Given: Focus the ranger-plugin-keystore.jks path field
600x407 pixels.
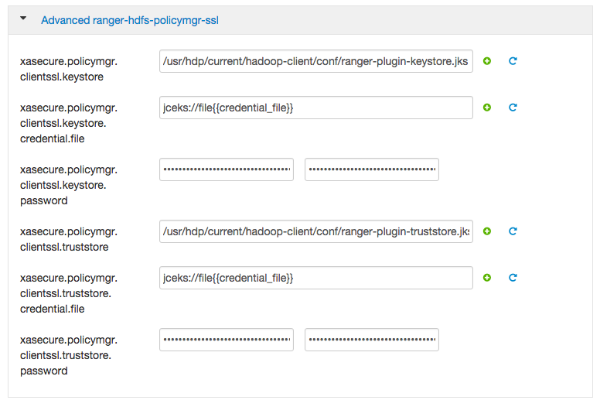Looking at the screenshot, I should (x=315, y=61).
